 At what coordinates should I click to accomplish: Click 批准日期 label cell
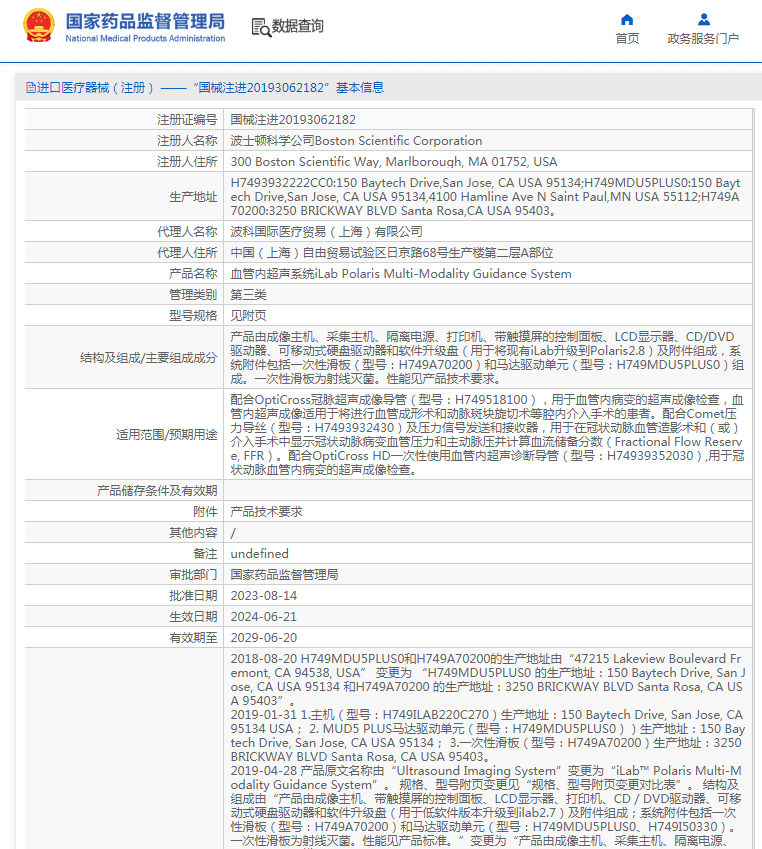pos(124,596)
